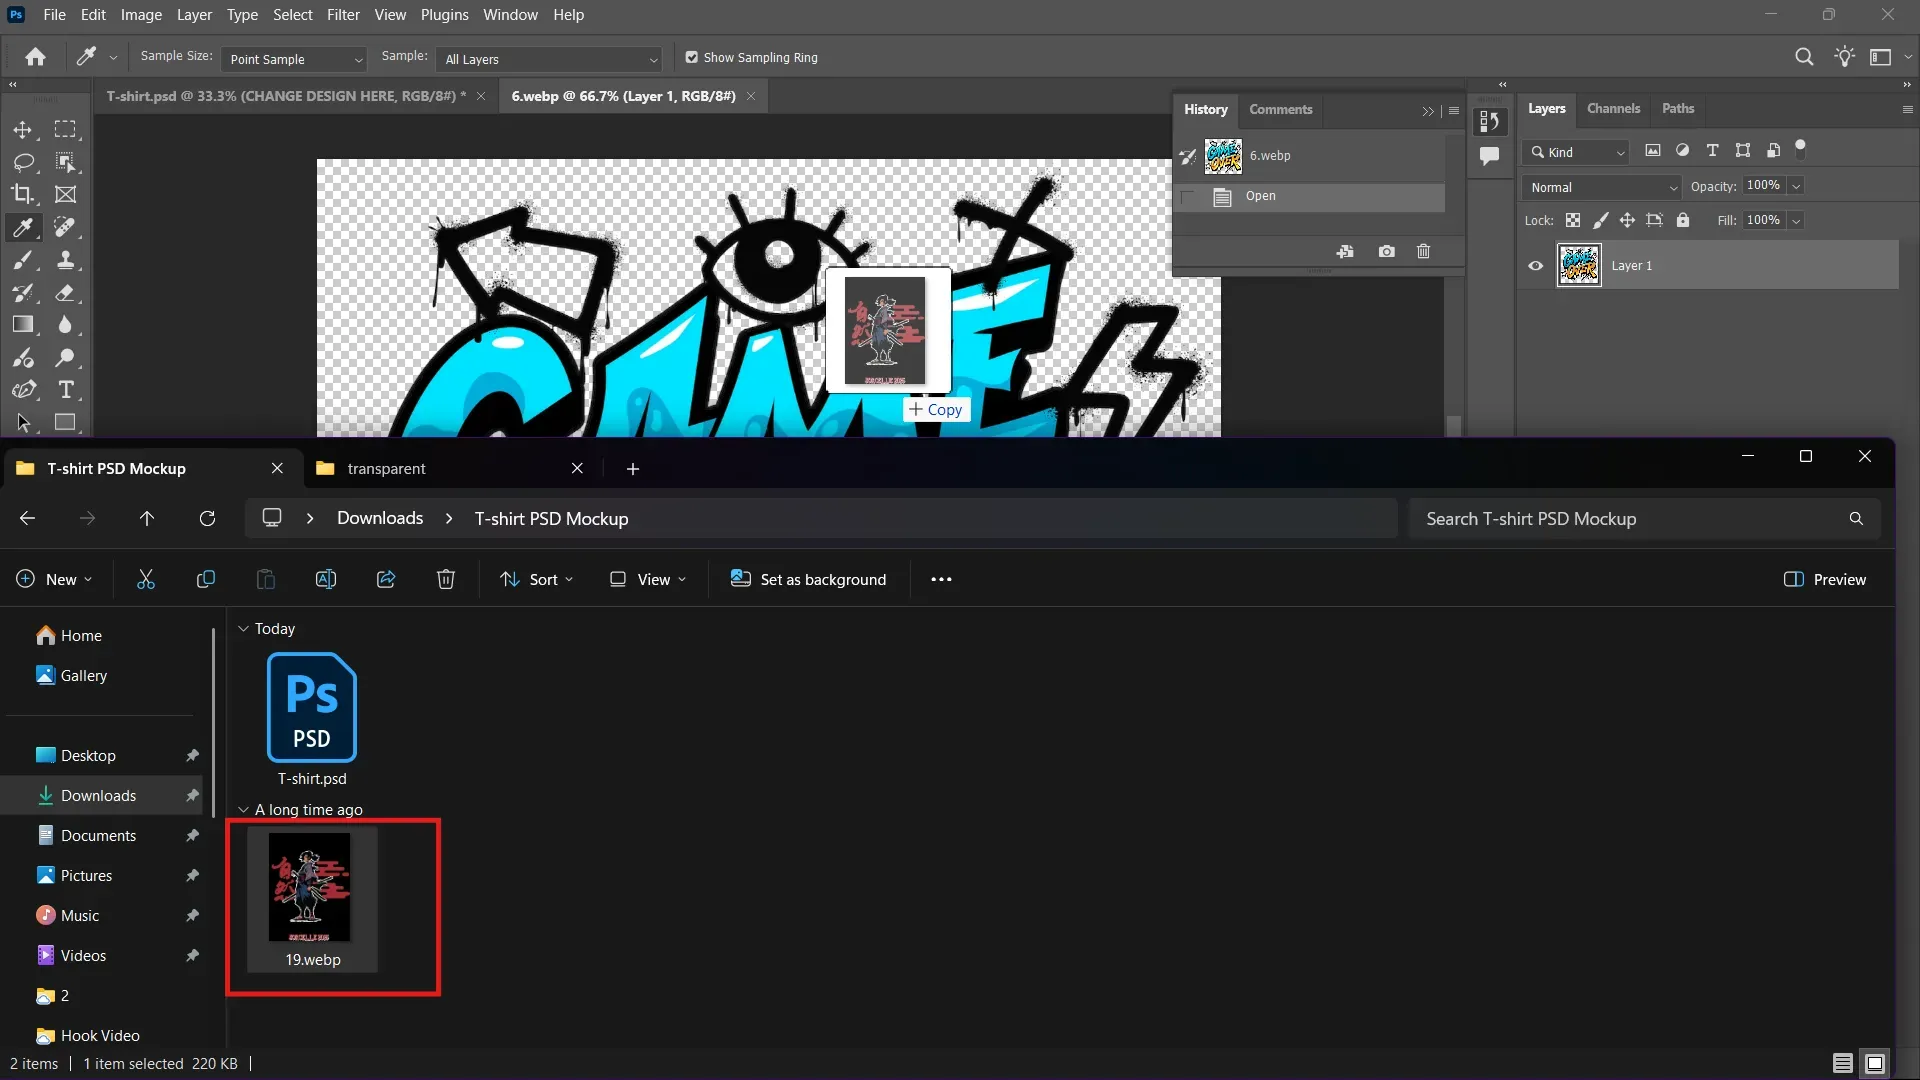Screen dimensions: 1920x1080
Task: Open the Normal blend mode dropdown
Action: click(1600, 187)
